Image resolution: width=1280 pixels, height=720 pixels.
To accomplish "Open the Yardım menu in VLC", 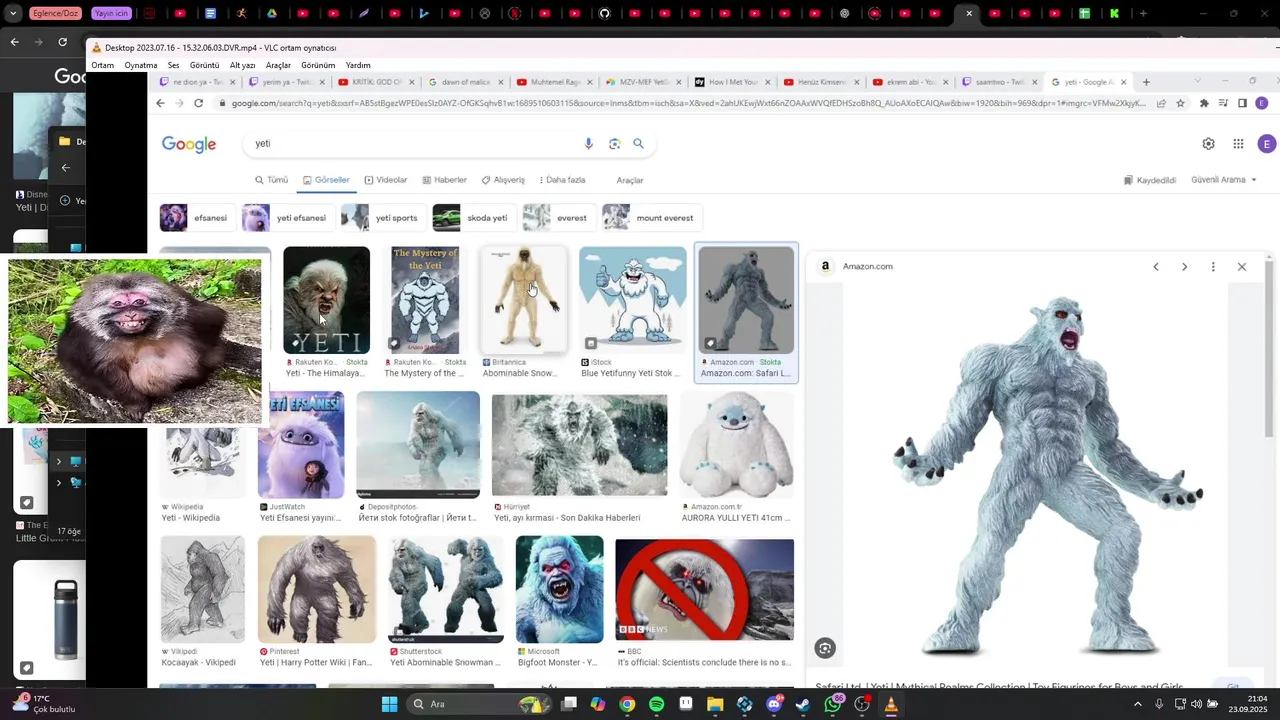I will 358,65.
